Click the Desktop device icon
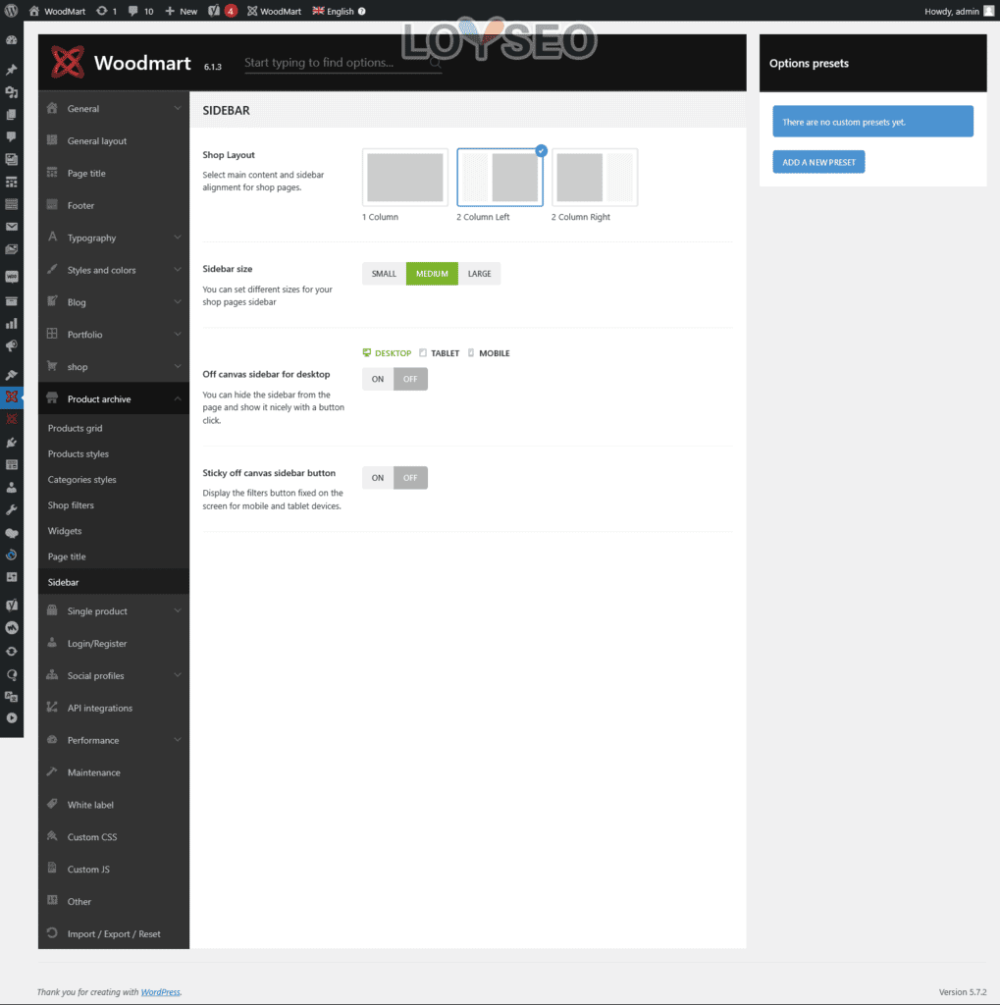This screenshot has height=1005, width=1000. [367, 353]
